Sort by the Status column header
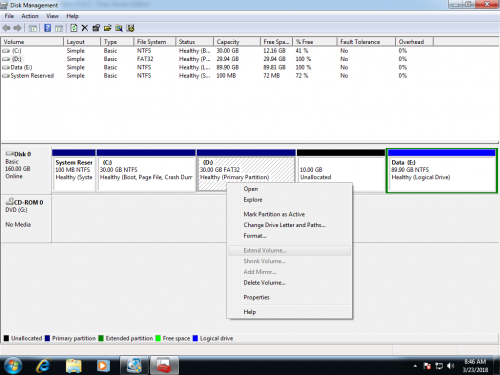 pos(194,42)
